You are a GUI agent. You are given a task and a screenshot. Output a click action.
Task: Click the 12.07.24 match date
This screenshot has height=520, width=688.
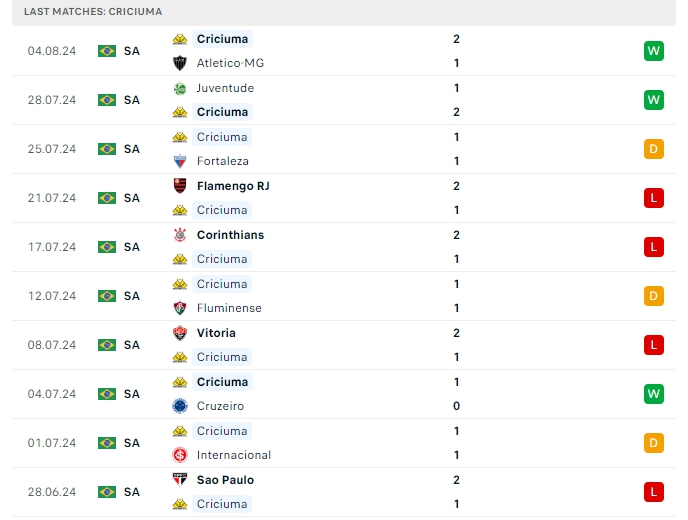coord(52,296)
